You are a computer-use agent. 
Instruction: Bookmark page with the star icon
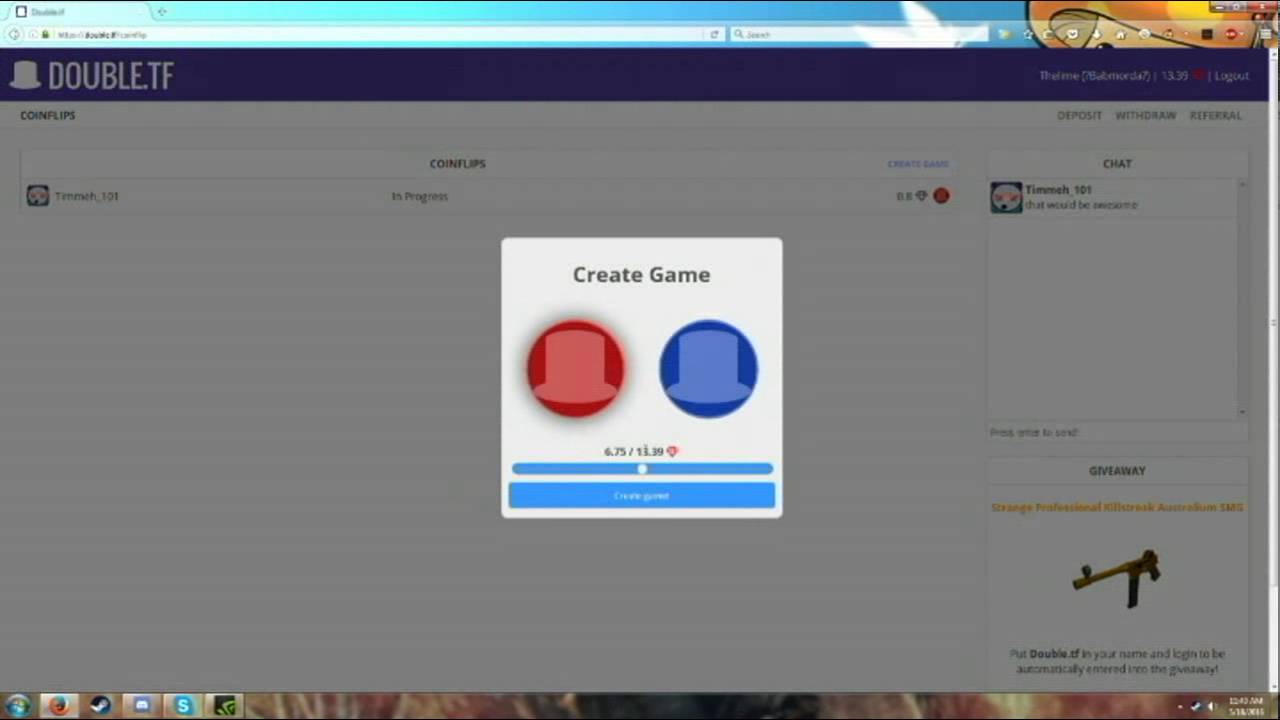click(1027, 34)
